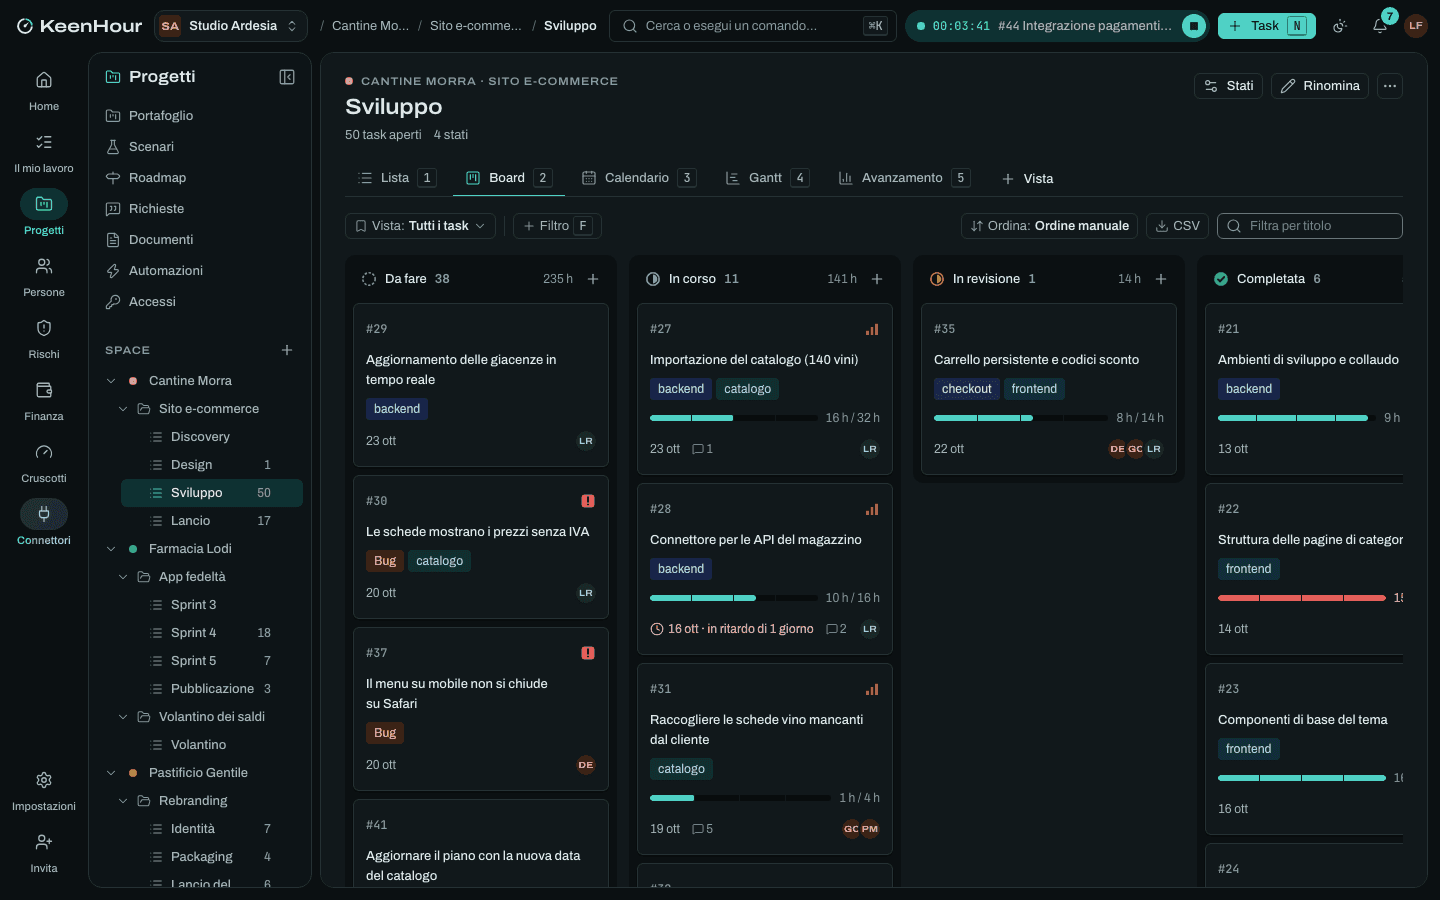Add task to In revisione column
The width and height of the screenshot is (1440, 900).
point(1161,279)
